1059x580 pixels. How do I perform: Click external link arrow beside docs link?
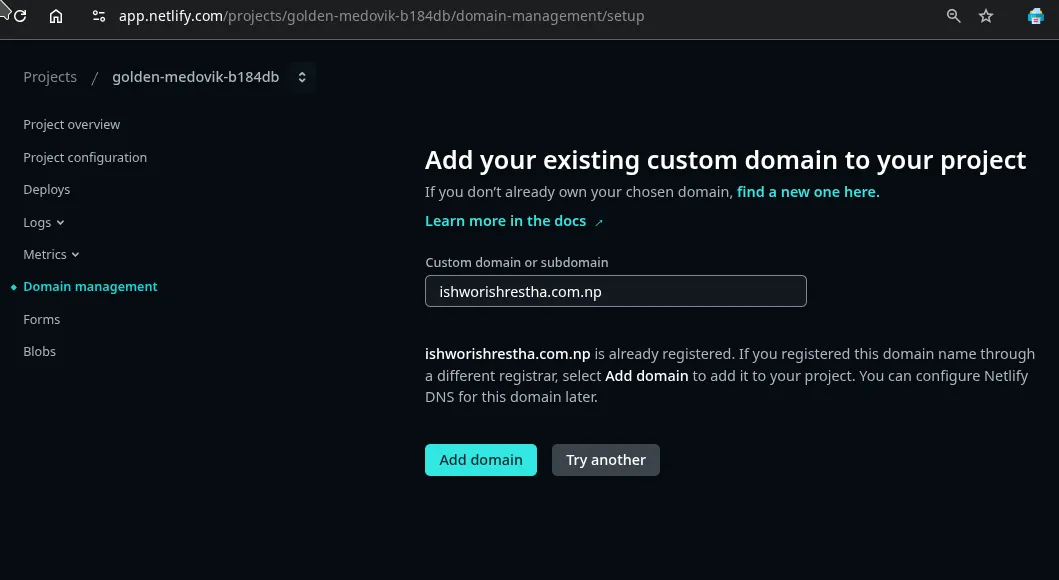click(599, 222)
